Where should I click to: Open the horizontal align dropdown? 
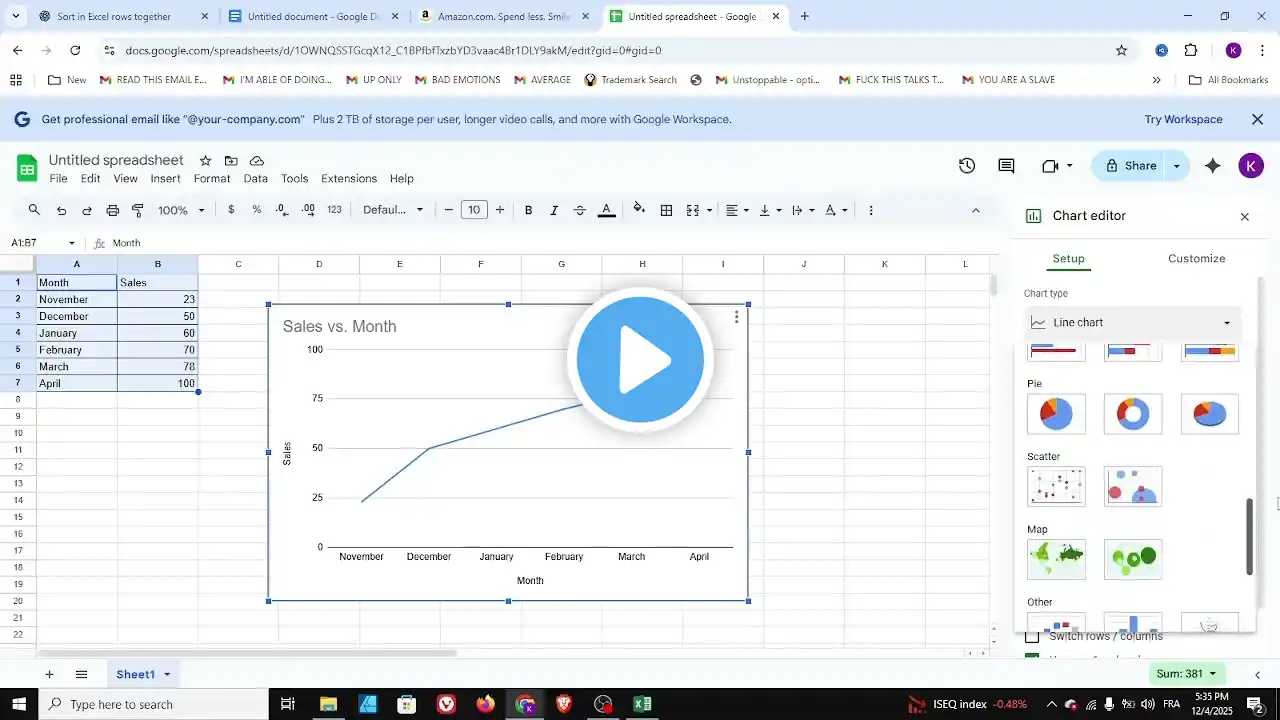point(737,210)
